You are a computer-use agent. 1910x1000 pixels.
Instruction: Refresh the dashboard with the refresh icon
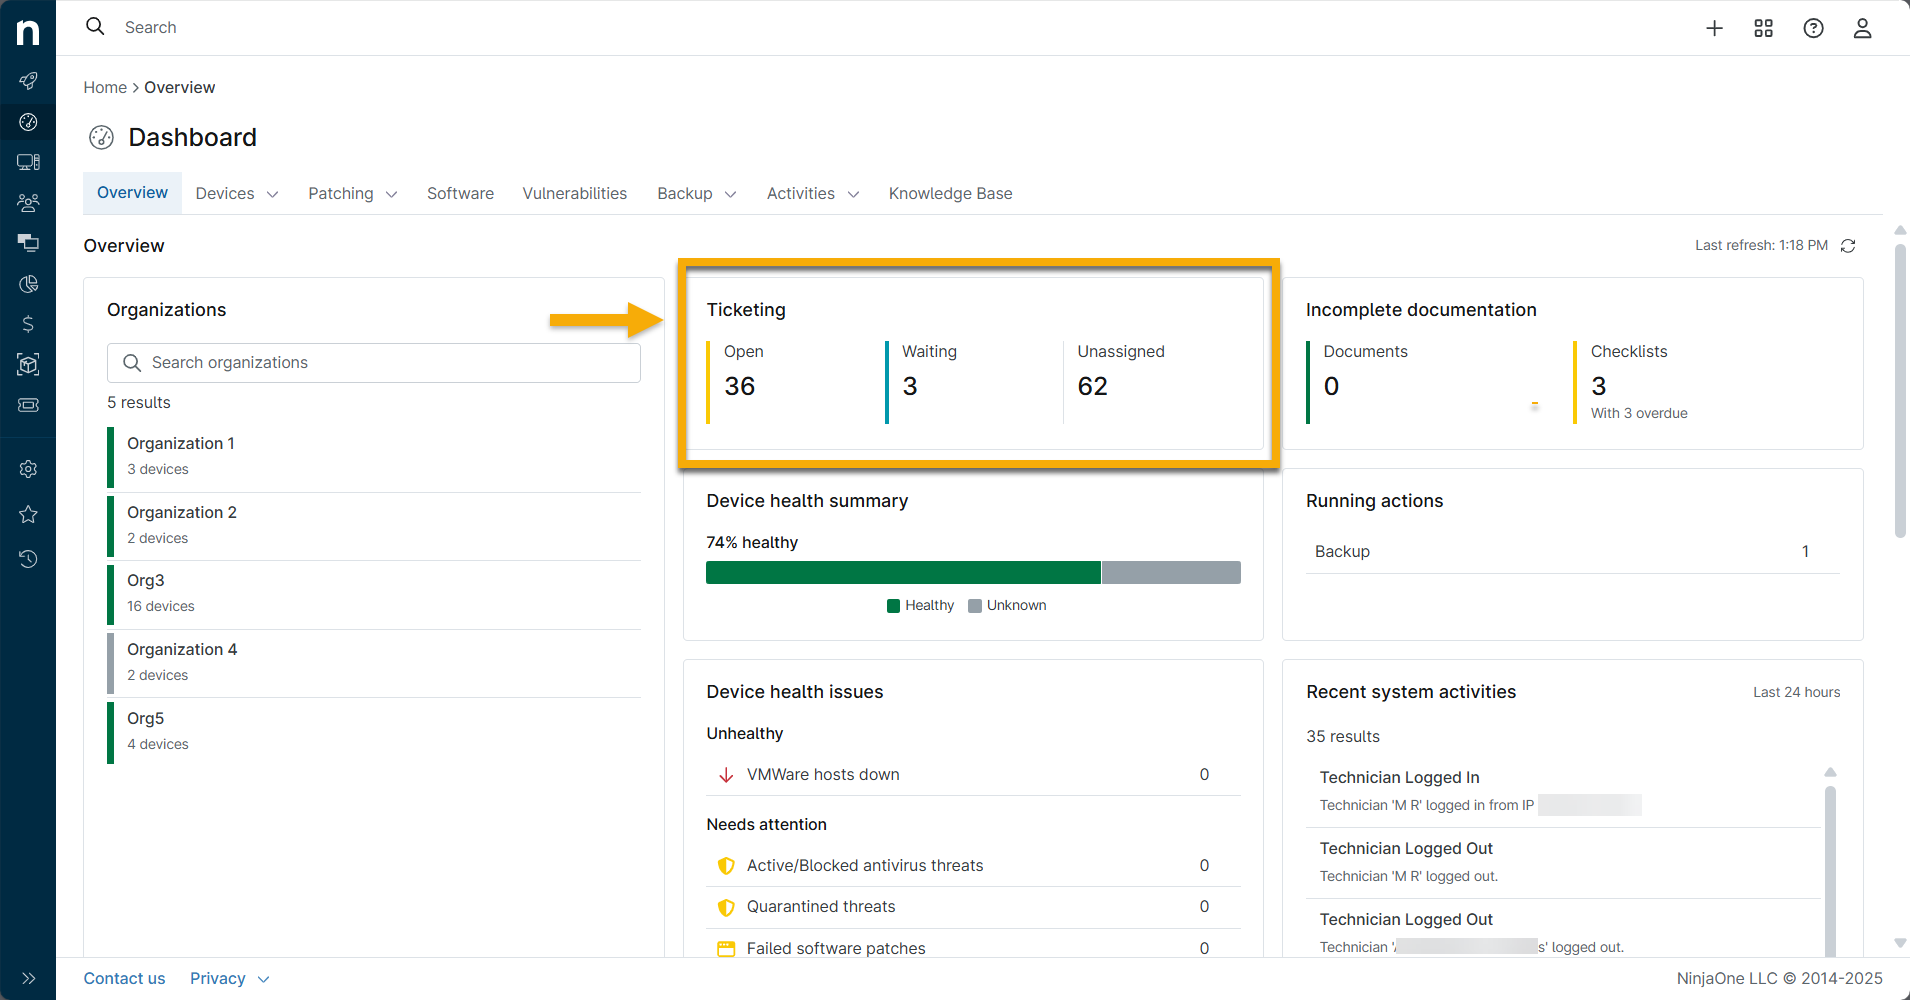click(1848, 246)
